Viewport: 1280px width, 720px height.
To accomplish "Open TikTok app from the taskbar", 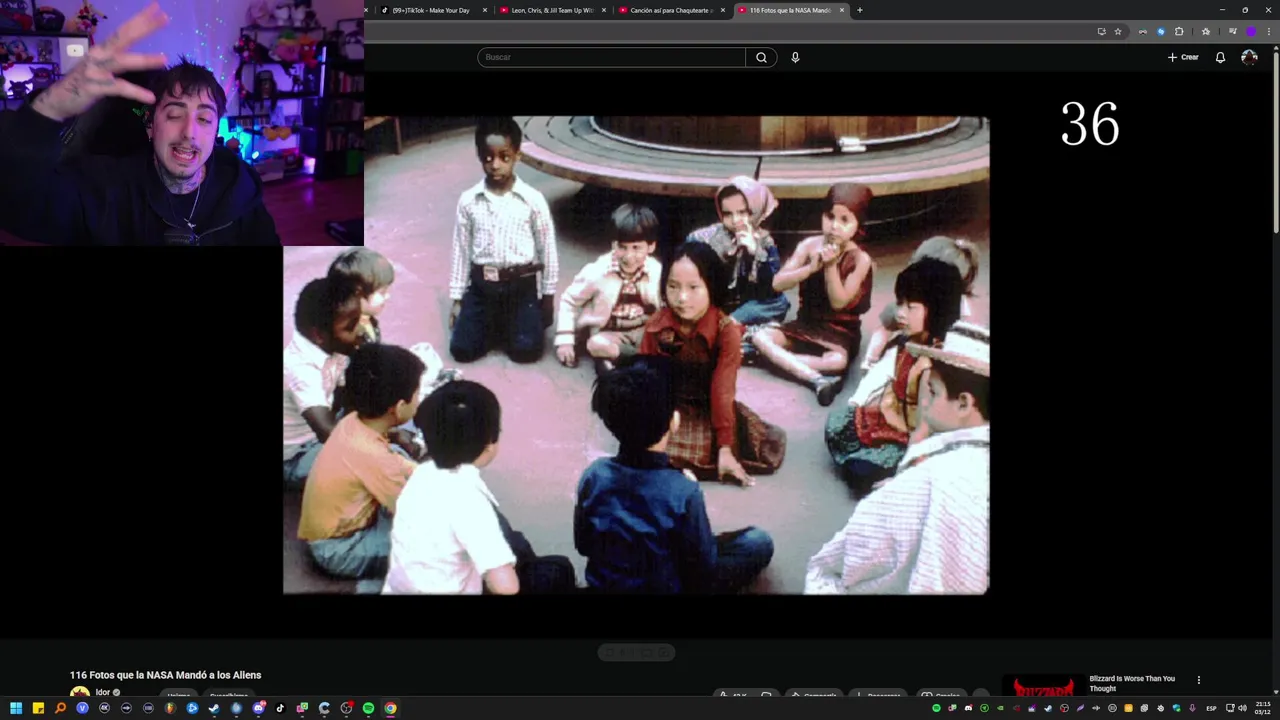I will click(280, 708).
